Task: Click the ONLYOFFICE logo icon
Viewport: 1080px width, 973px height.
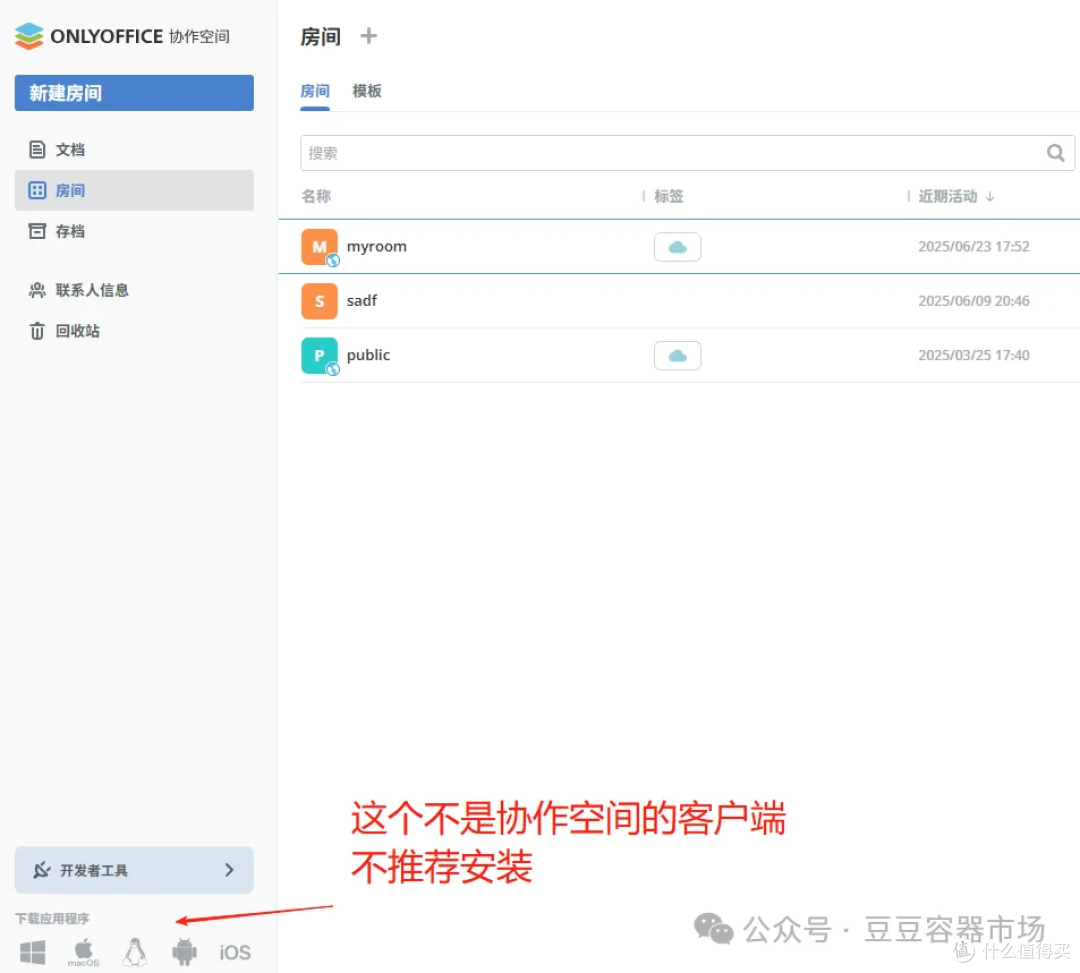Action: pyautogui.click(x=29, y=36)
